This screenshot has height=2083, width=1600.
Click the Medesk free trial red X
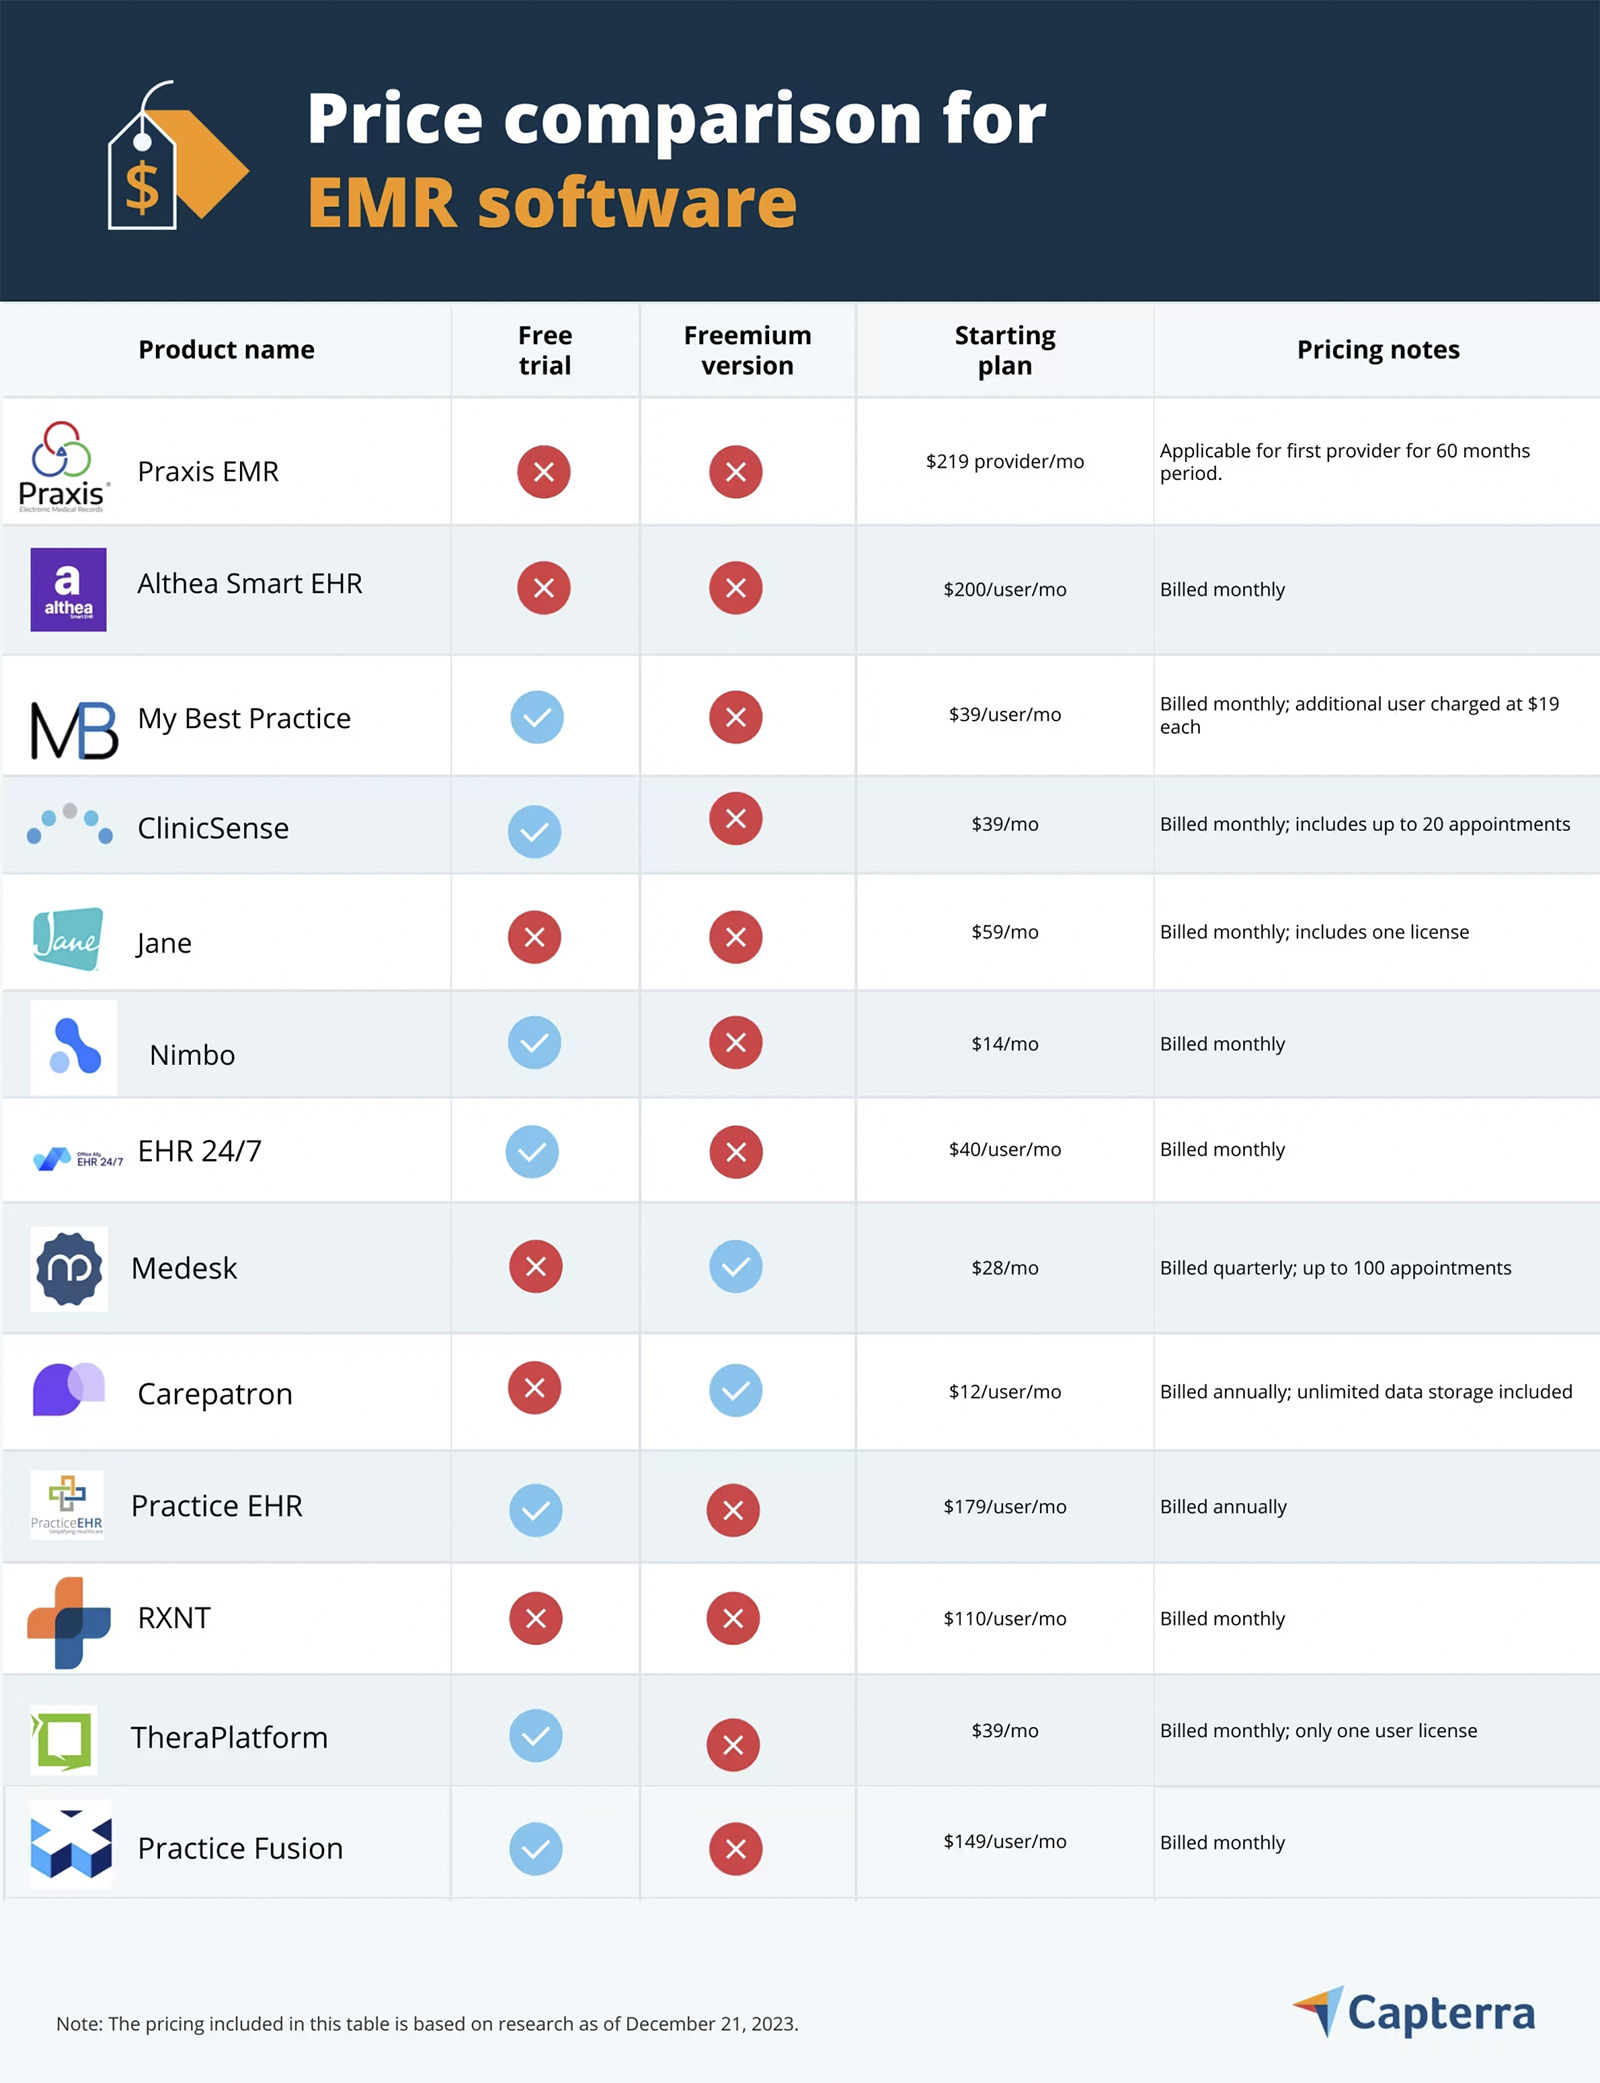[x=536, y=1266]
